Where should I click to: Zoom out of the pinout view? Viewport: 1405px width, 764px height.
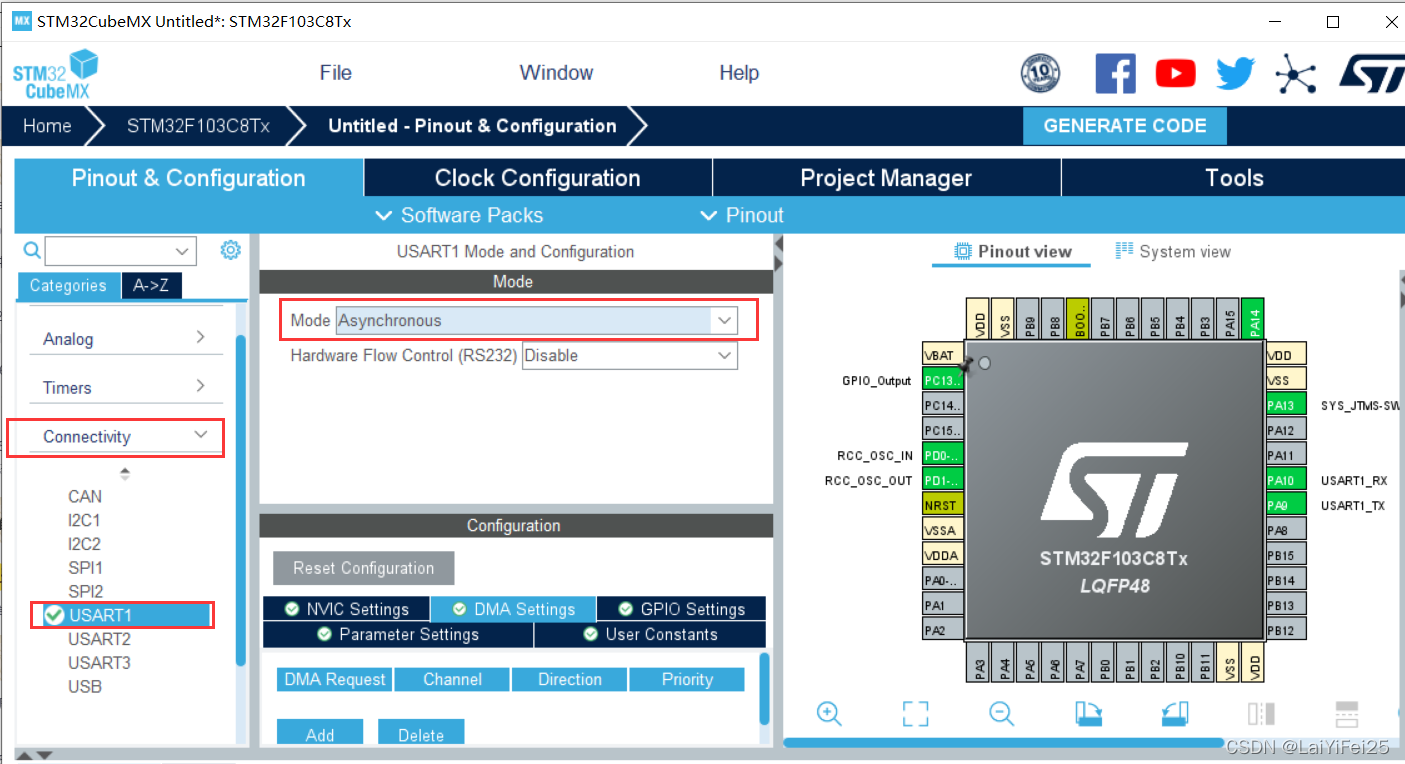pyautogui.click(x=1001, y=713)
